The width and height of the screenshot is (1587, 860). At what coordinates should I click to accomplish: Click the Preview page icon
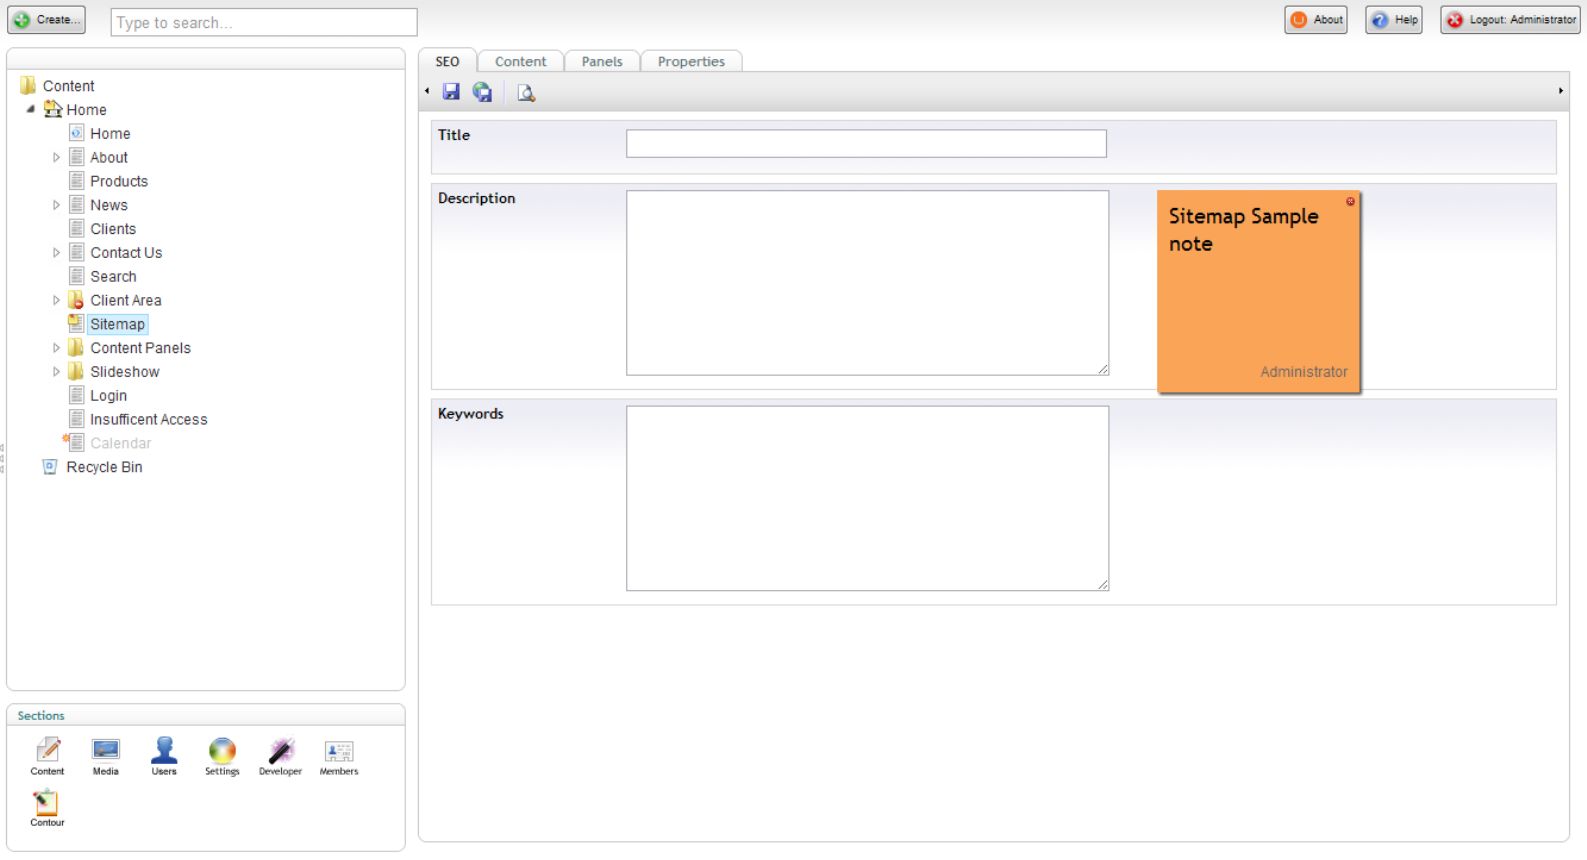(x=525, y=93)
